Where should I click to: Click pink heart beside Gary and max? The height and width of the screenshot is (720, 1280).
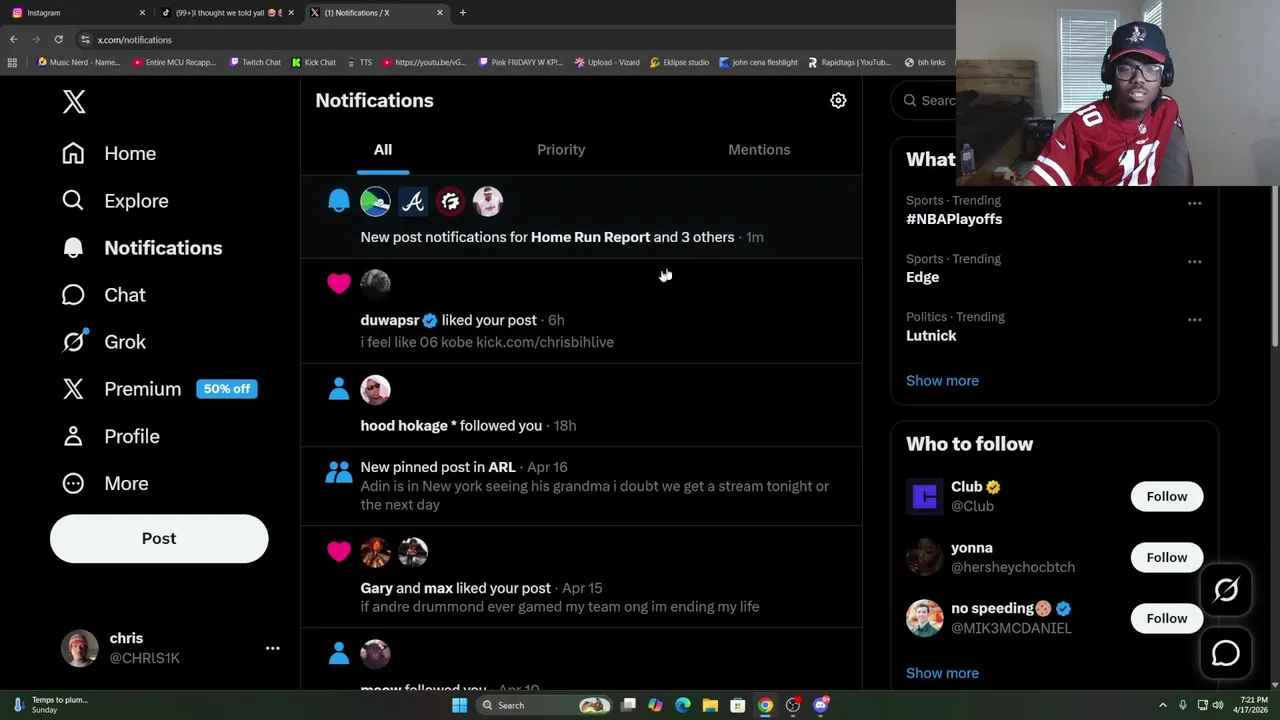click(339, 552)
